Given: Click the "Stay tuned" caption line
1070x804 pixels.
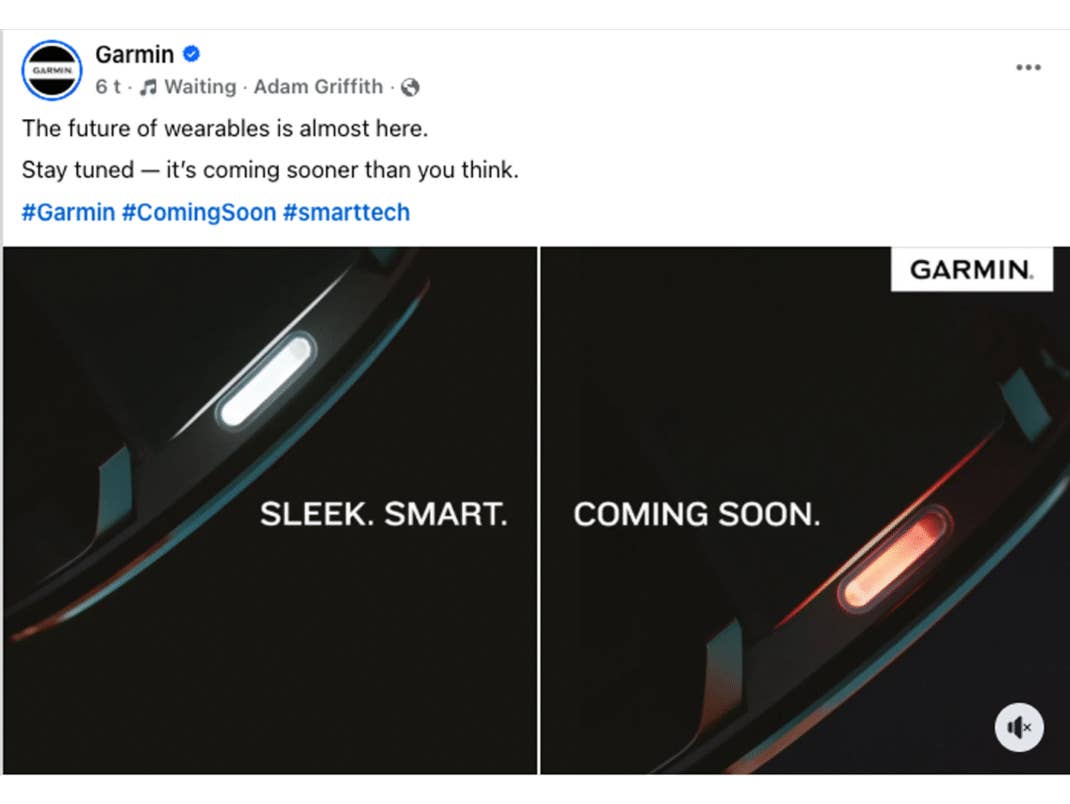Looking at the screenshot, I should tap(270, 170).
